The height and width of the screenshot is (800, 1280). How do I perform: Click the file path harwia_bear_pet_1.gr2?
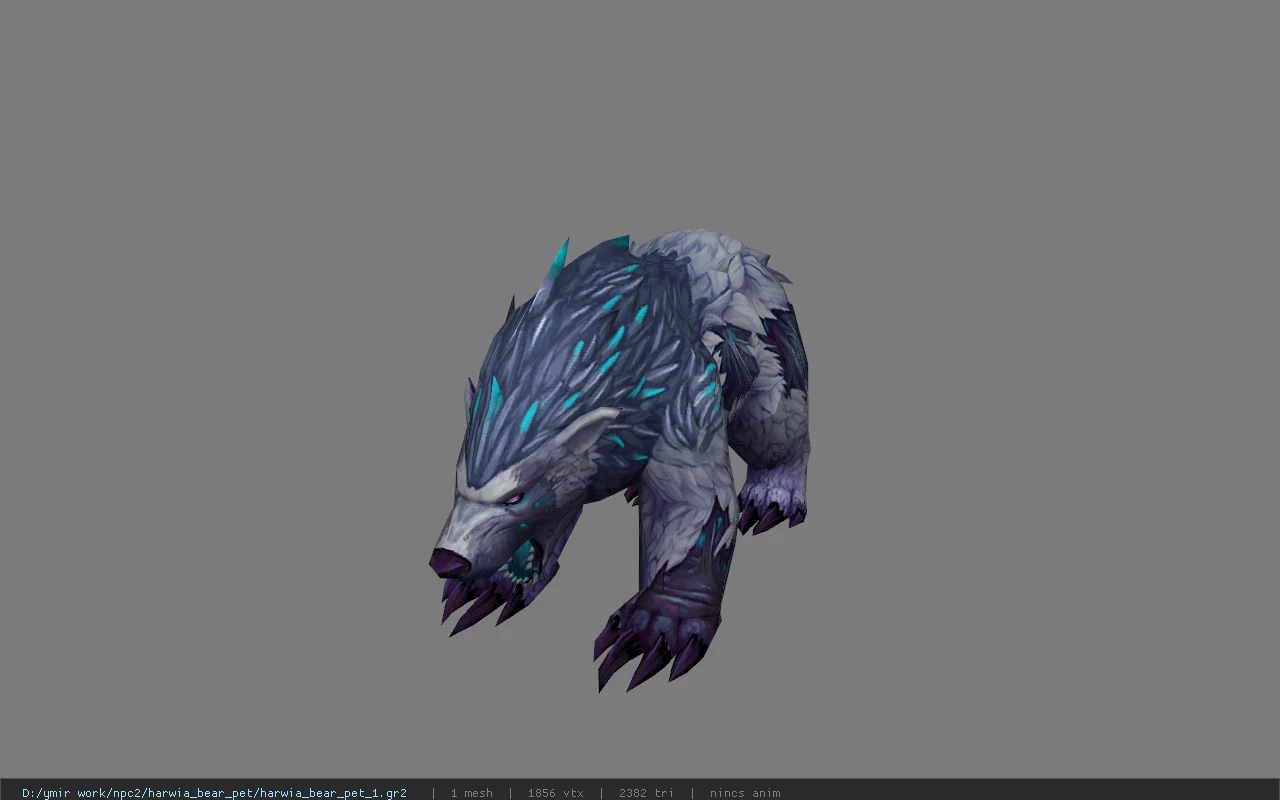(214, 793)
